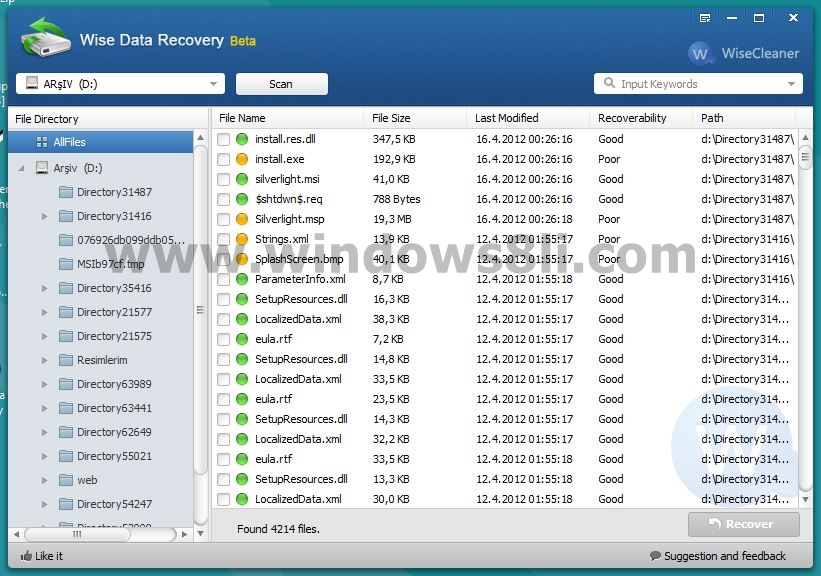Viewport: 821px width, 576px height.
Task: Select AllFiles in File Directory
Action: (101, 142)
